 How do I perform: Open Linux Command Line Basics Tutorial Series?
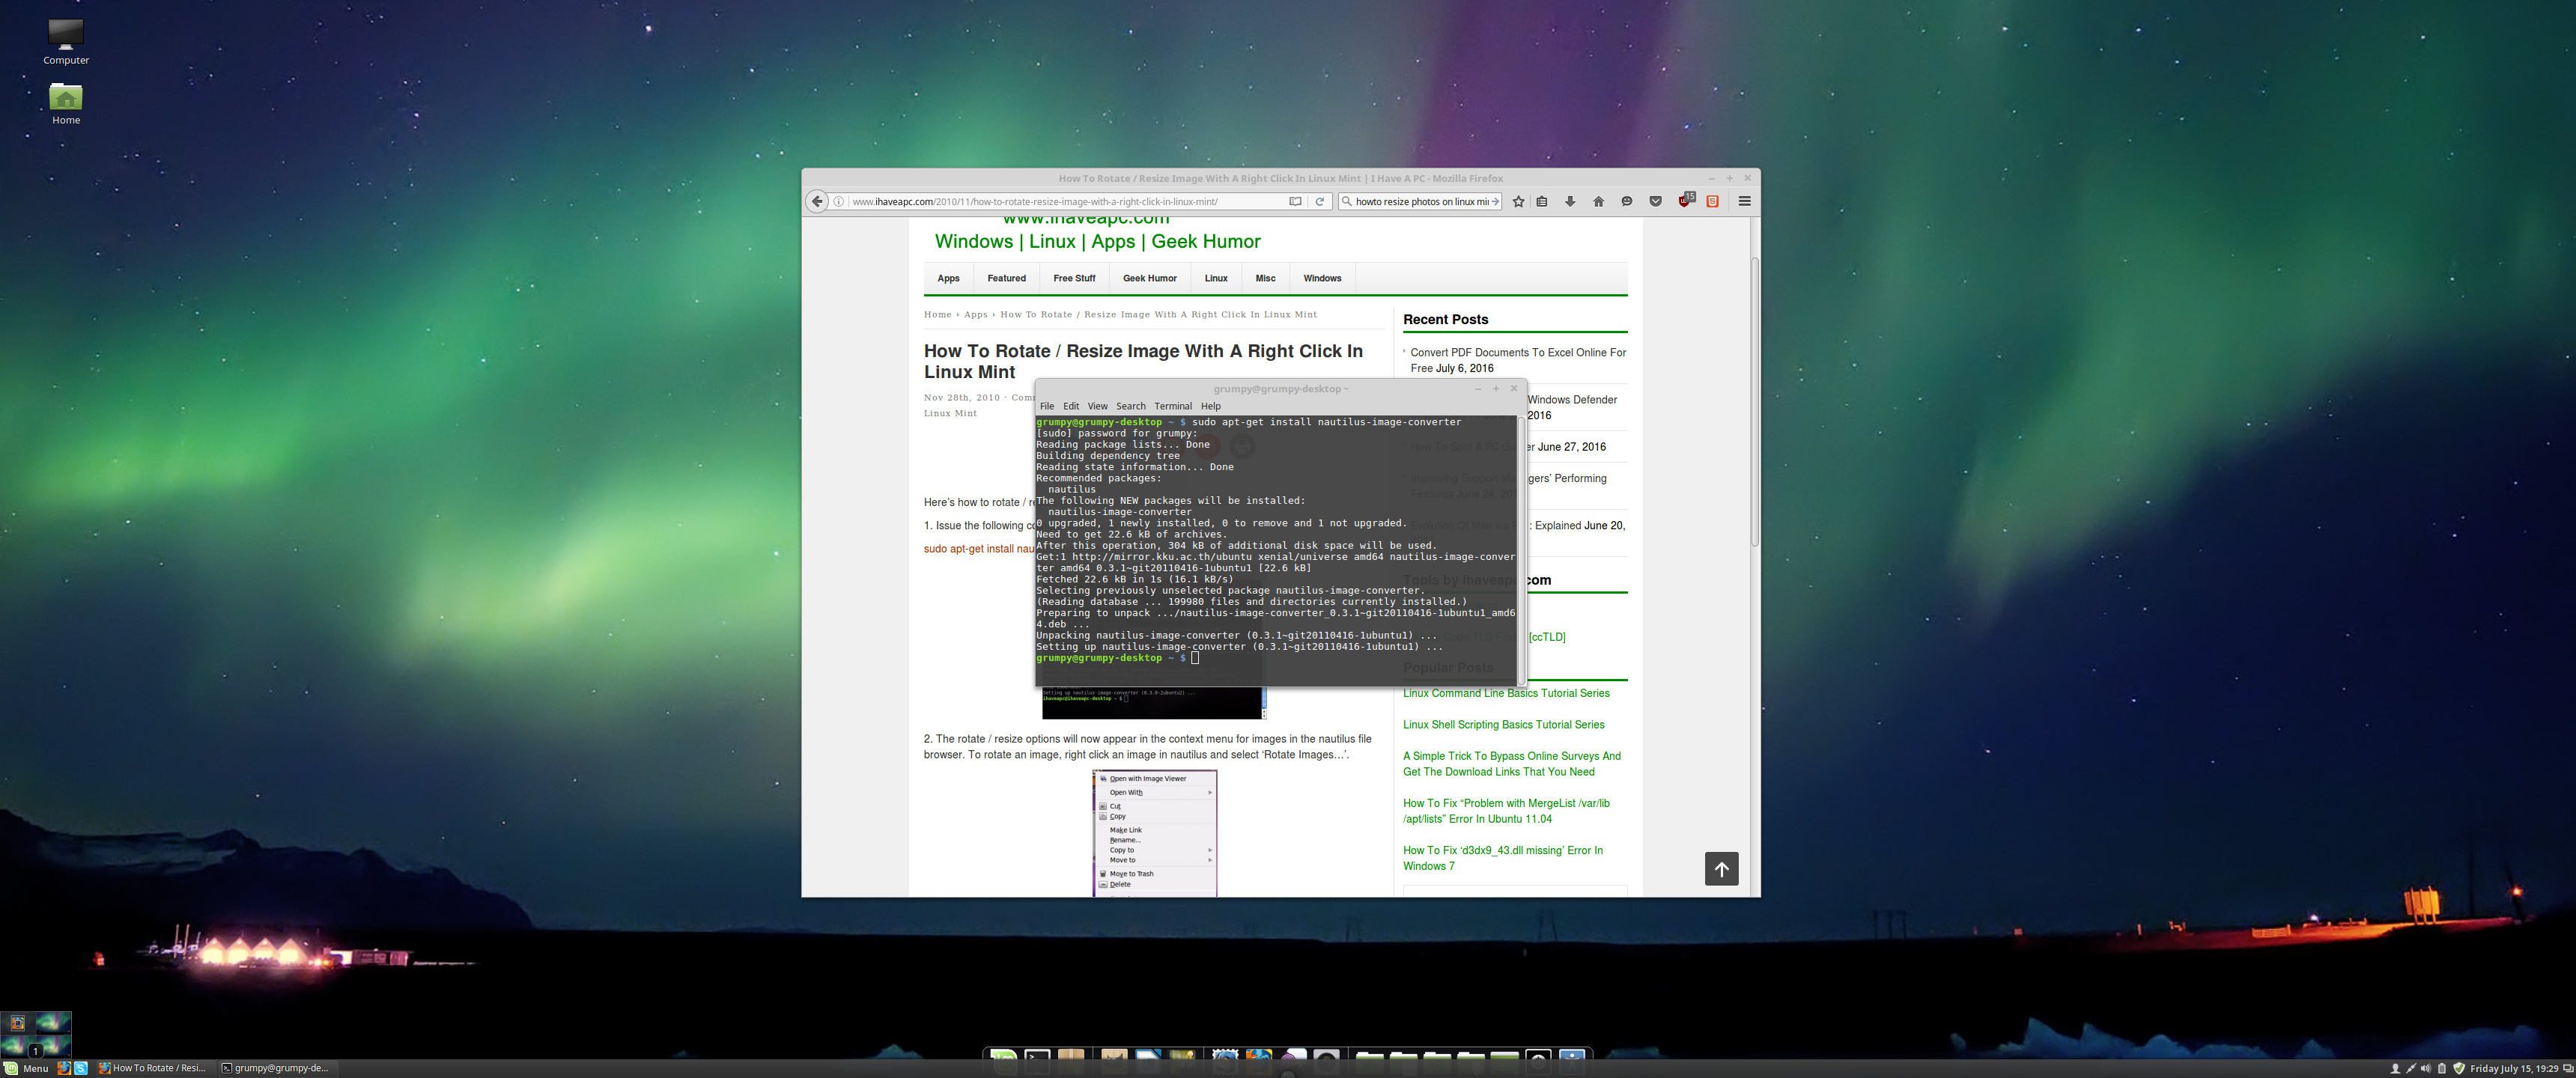pos(1506,693)
